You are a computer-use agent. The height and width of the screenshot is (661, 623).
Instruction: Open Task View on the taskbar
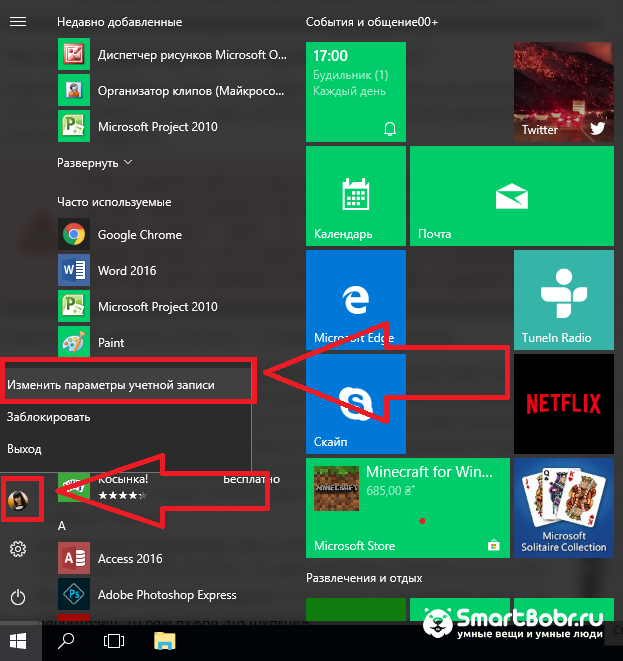tap(114, 641)
